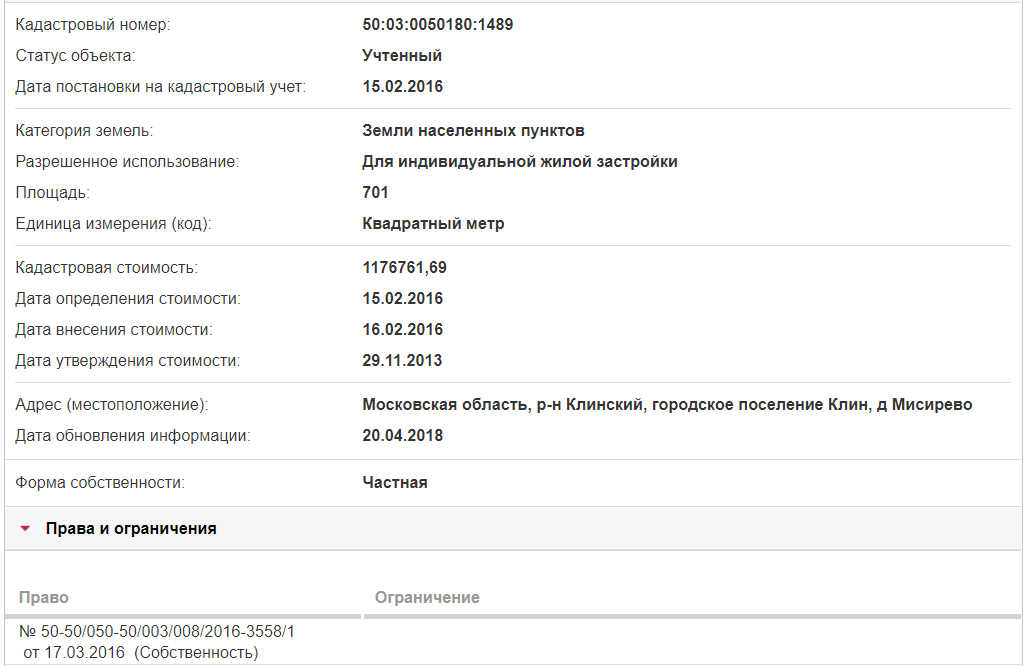
Task: Collapse the Права и ограничения section arrow
Action: pyautogui.click(x=25, y=528)
